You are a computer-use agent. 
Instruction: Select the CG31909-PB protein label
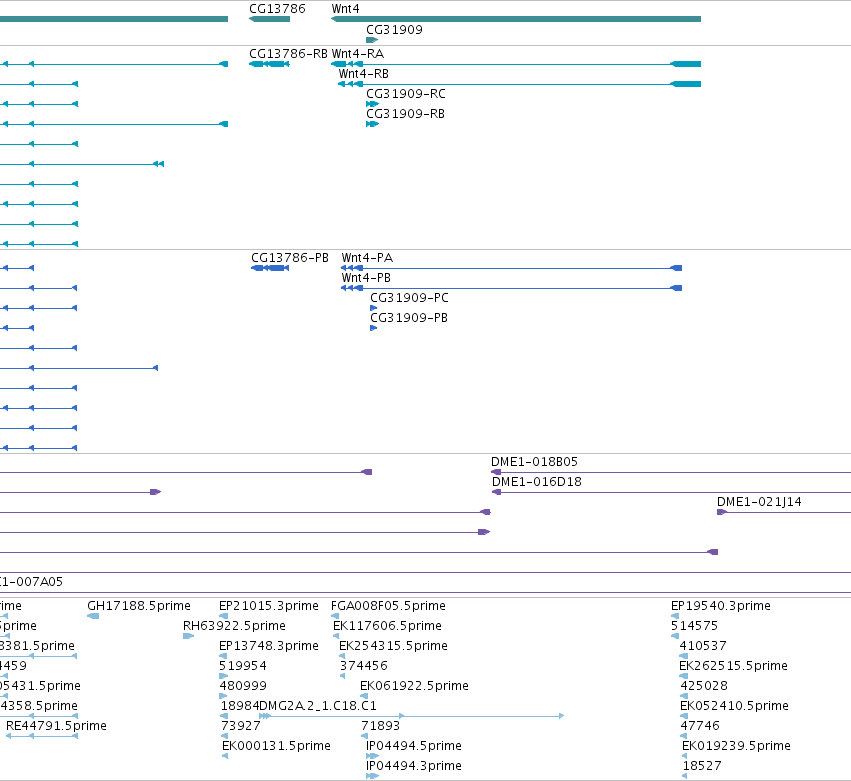coord(409,318)
